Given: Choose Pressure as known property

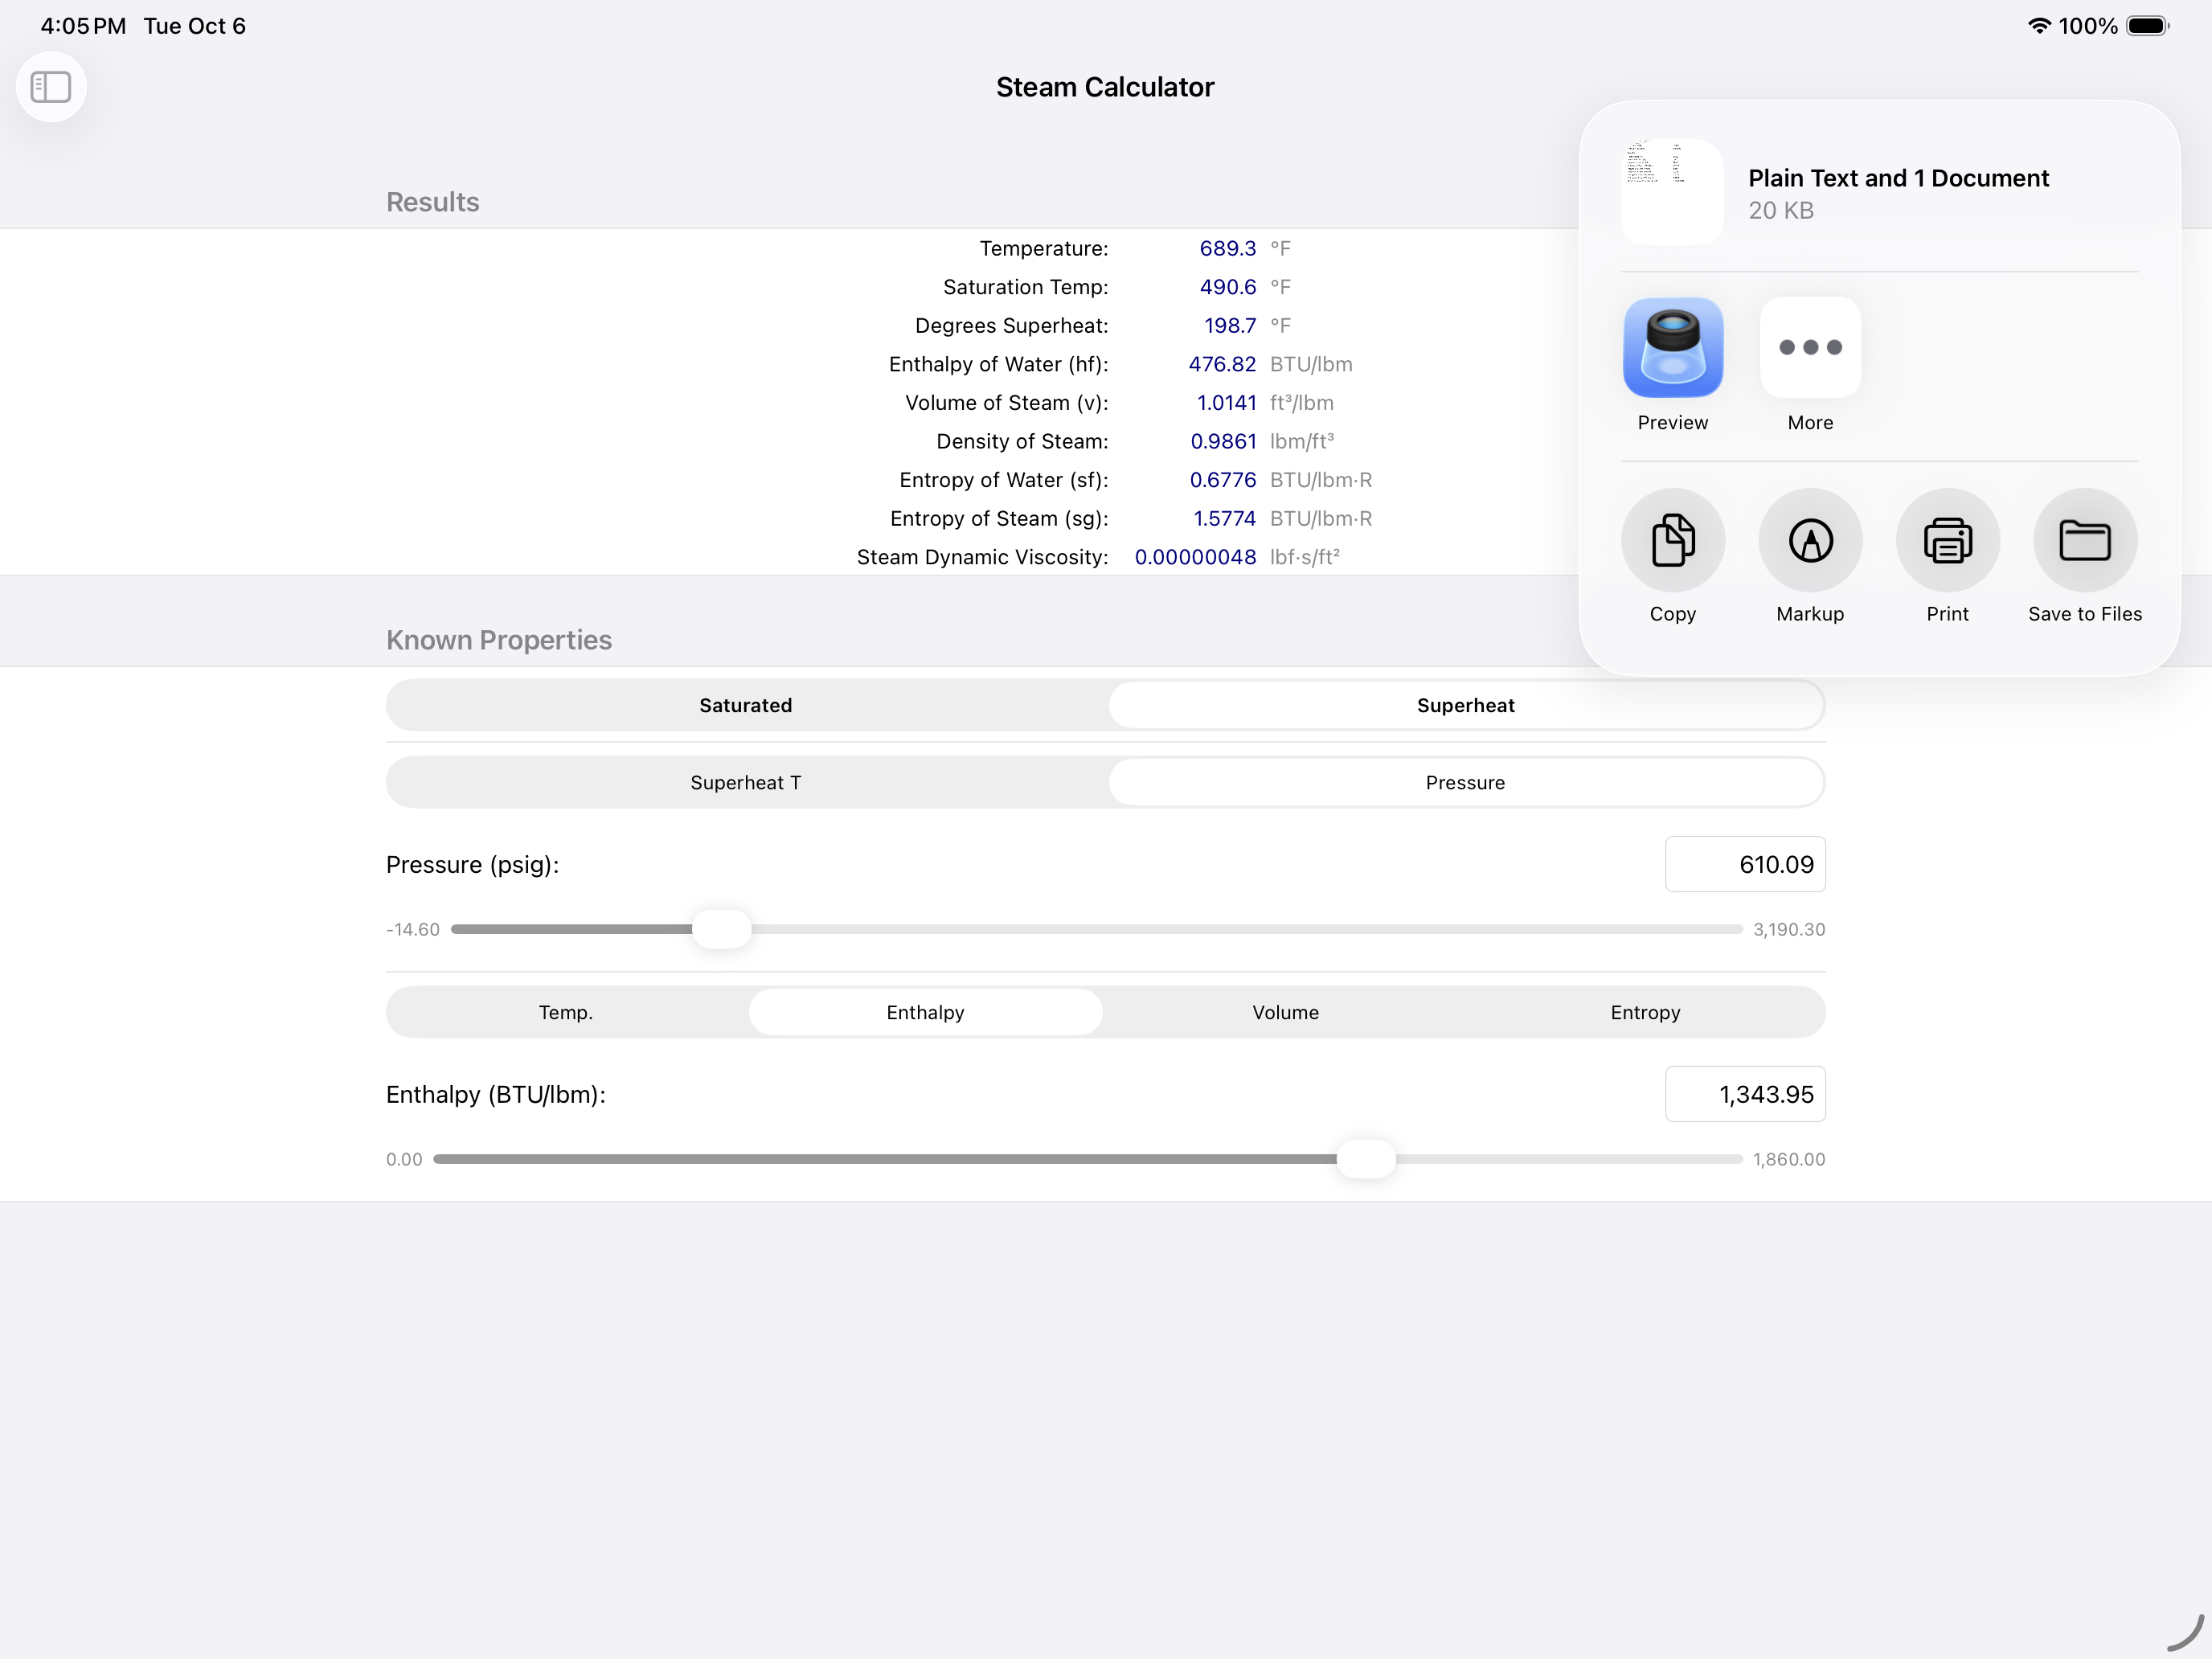Looking at the screenshot, I should coord(1465,782).
